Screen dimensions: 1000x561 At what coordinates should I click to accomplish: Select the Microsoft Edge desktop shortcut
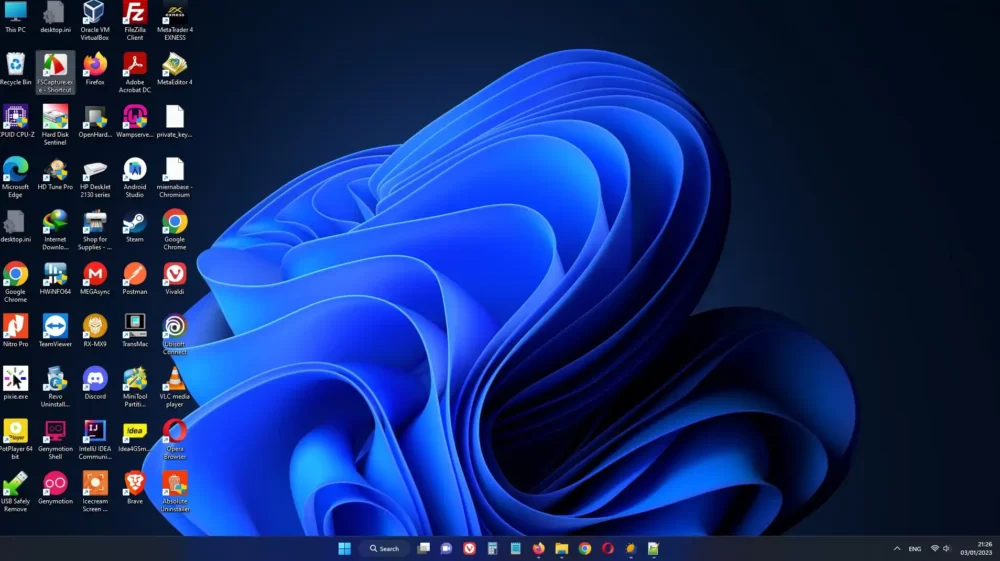[15, 178]
